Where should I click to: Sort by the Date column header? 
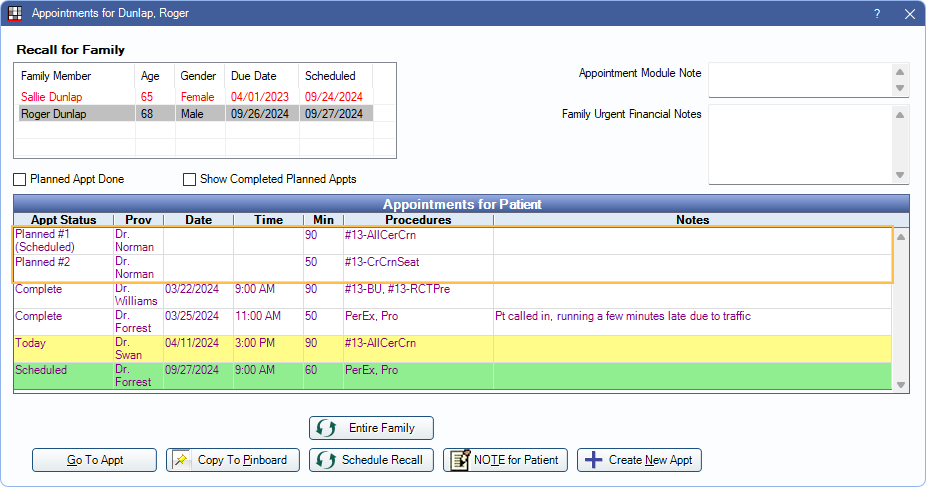[x=198, y=220]
